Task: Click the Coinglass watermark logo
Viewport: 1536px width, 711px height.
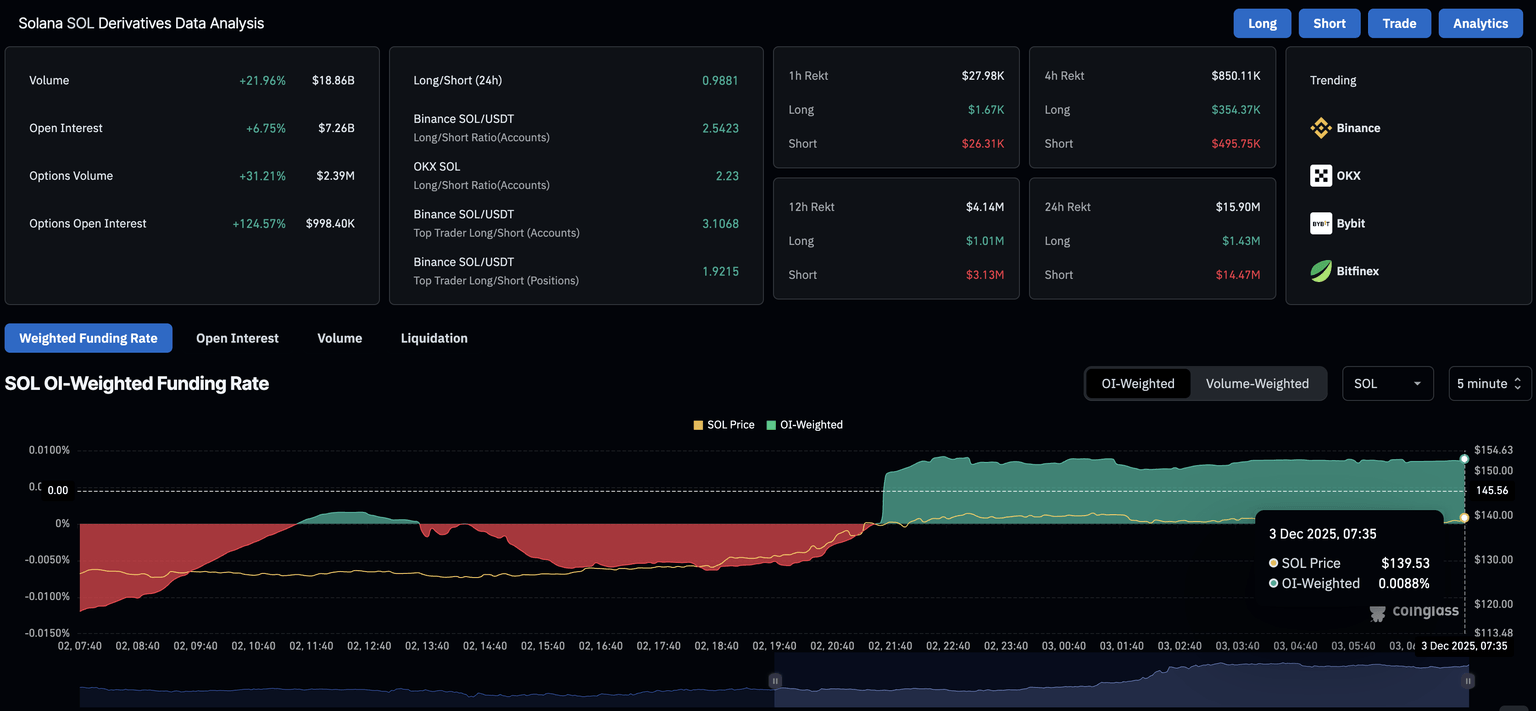Action: (1414, 611)
